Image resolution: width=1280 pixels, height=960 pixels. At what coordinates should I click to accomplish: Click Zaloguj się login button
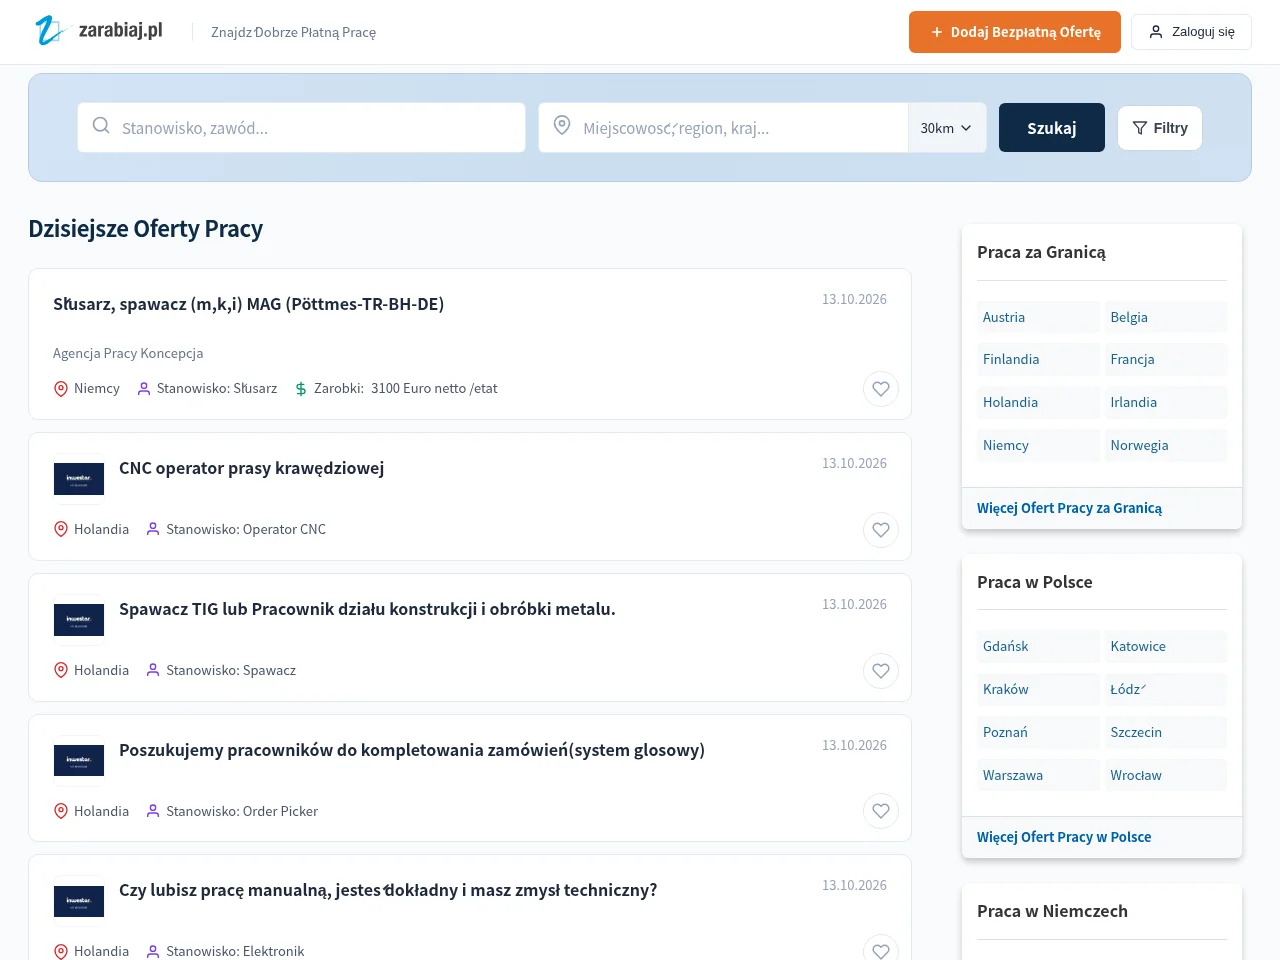click(x=1191, y=32)
